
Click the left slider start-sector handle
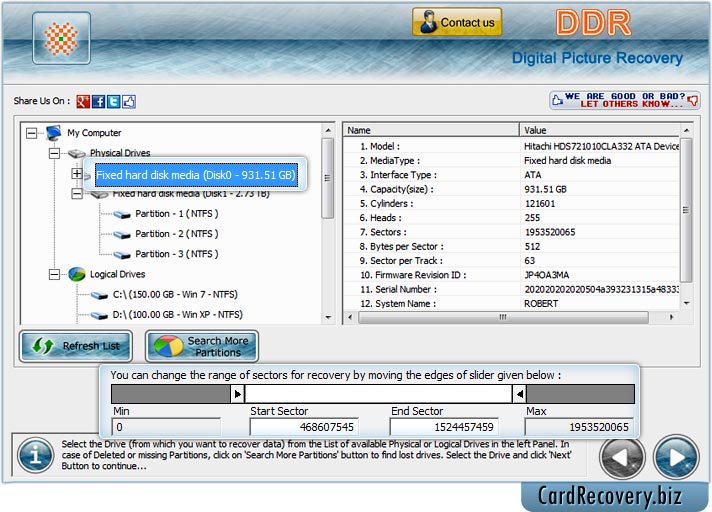click(237, 394)
